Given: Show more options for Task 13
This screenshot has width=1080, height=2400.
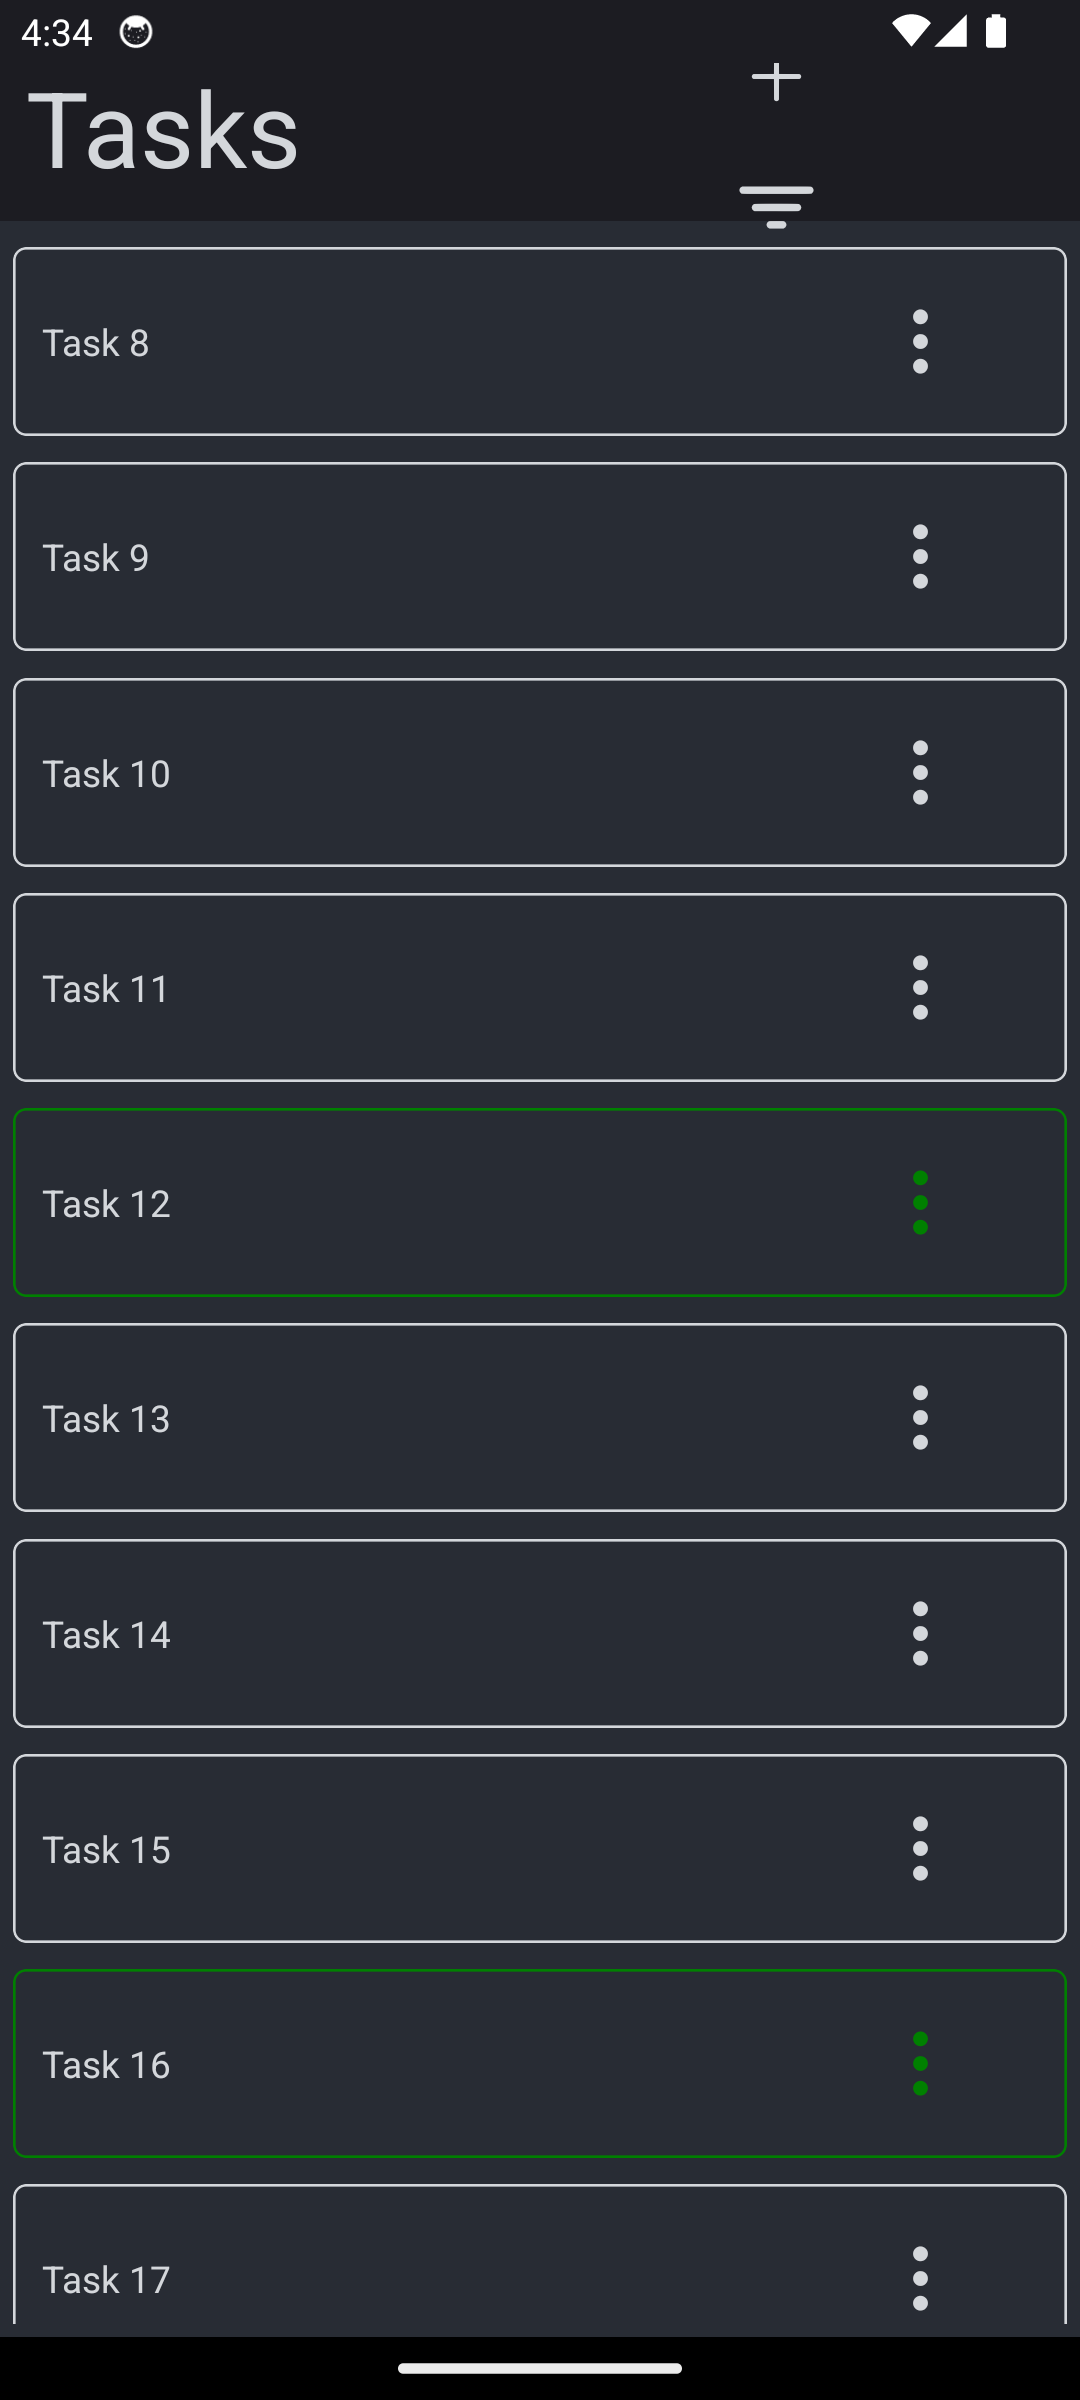Looking at the screenshot, I should [920, 1418].
